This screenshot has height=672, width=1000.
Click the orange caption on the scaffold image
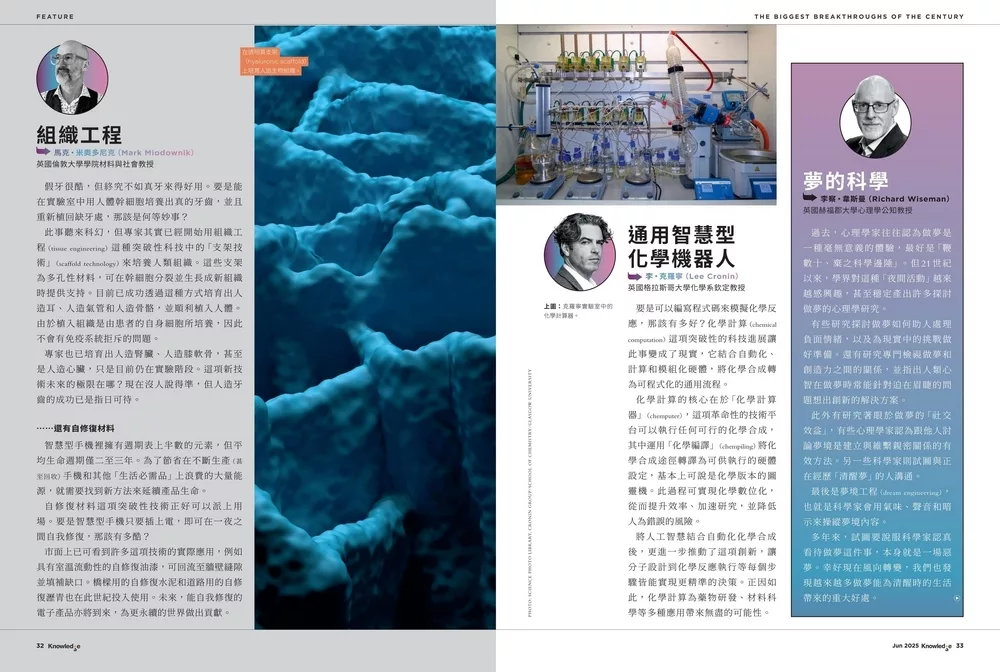coord(274,60)
